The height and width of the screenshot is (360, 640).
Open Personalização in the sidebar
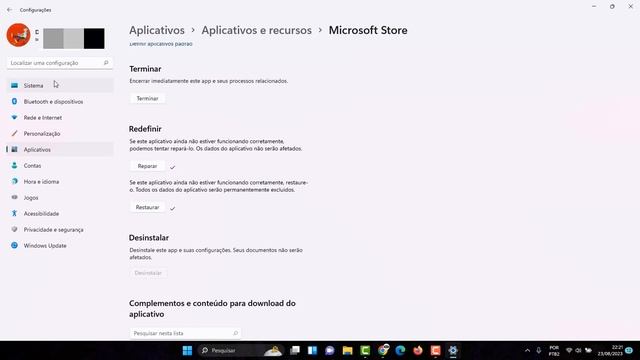click(x=60, y=133)
